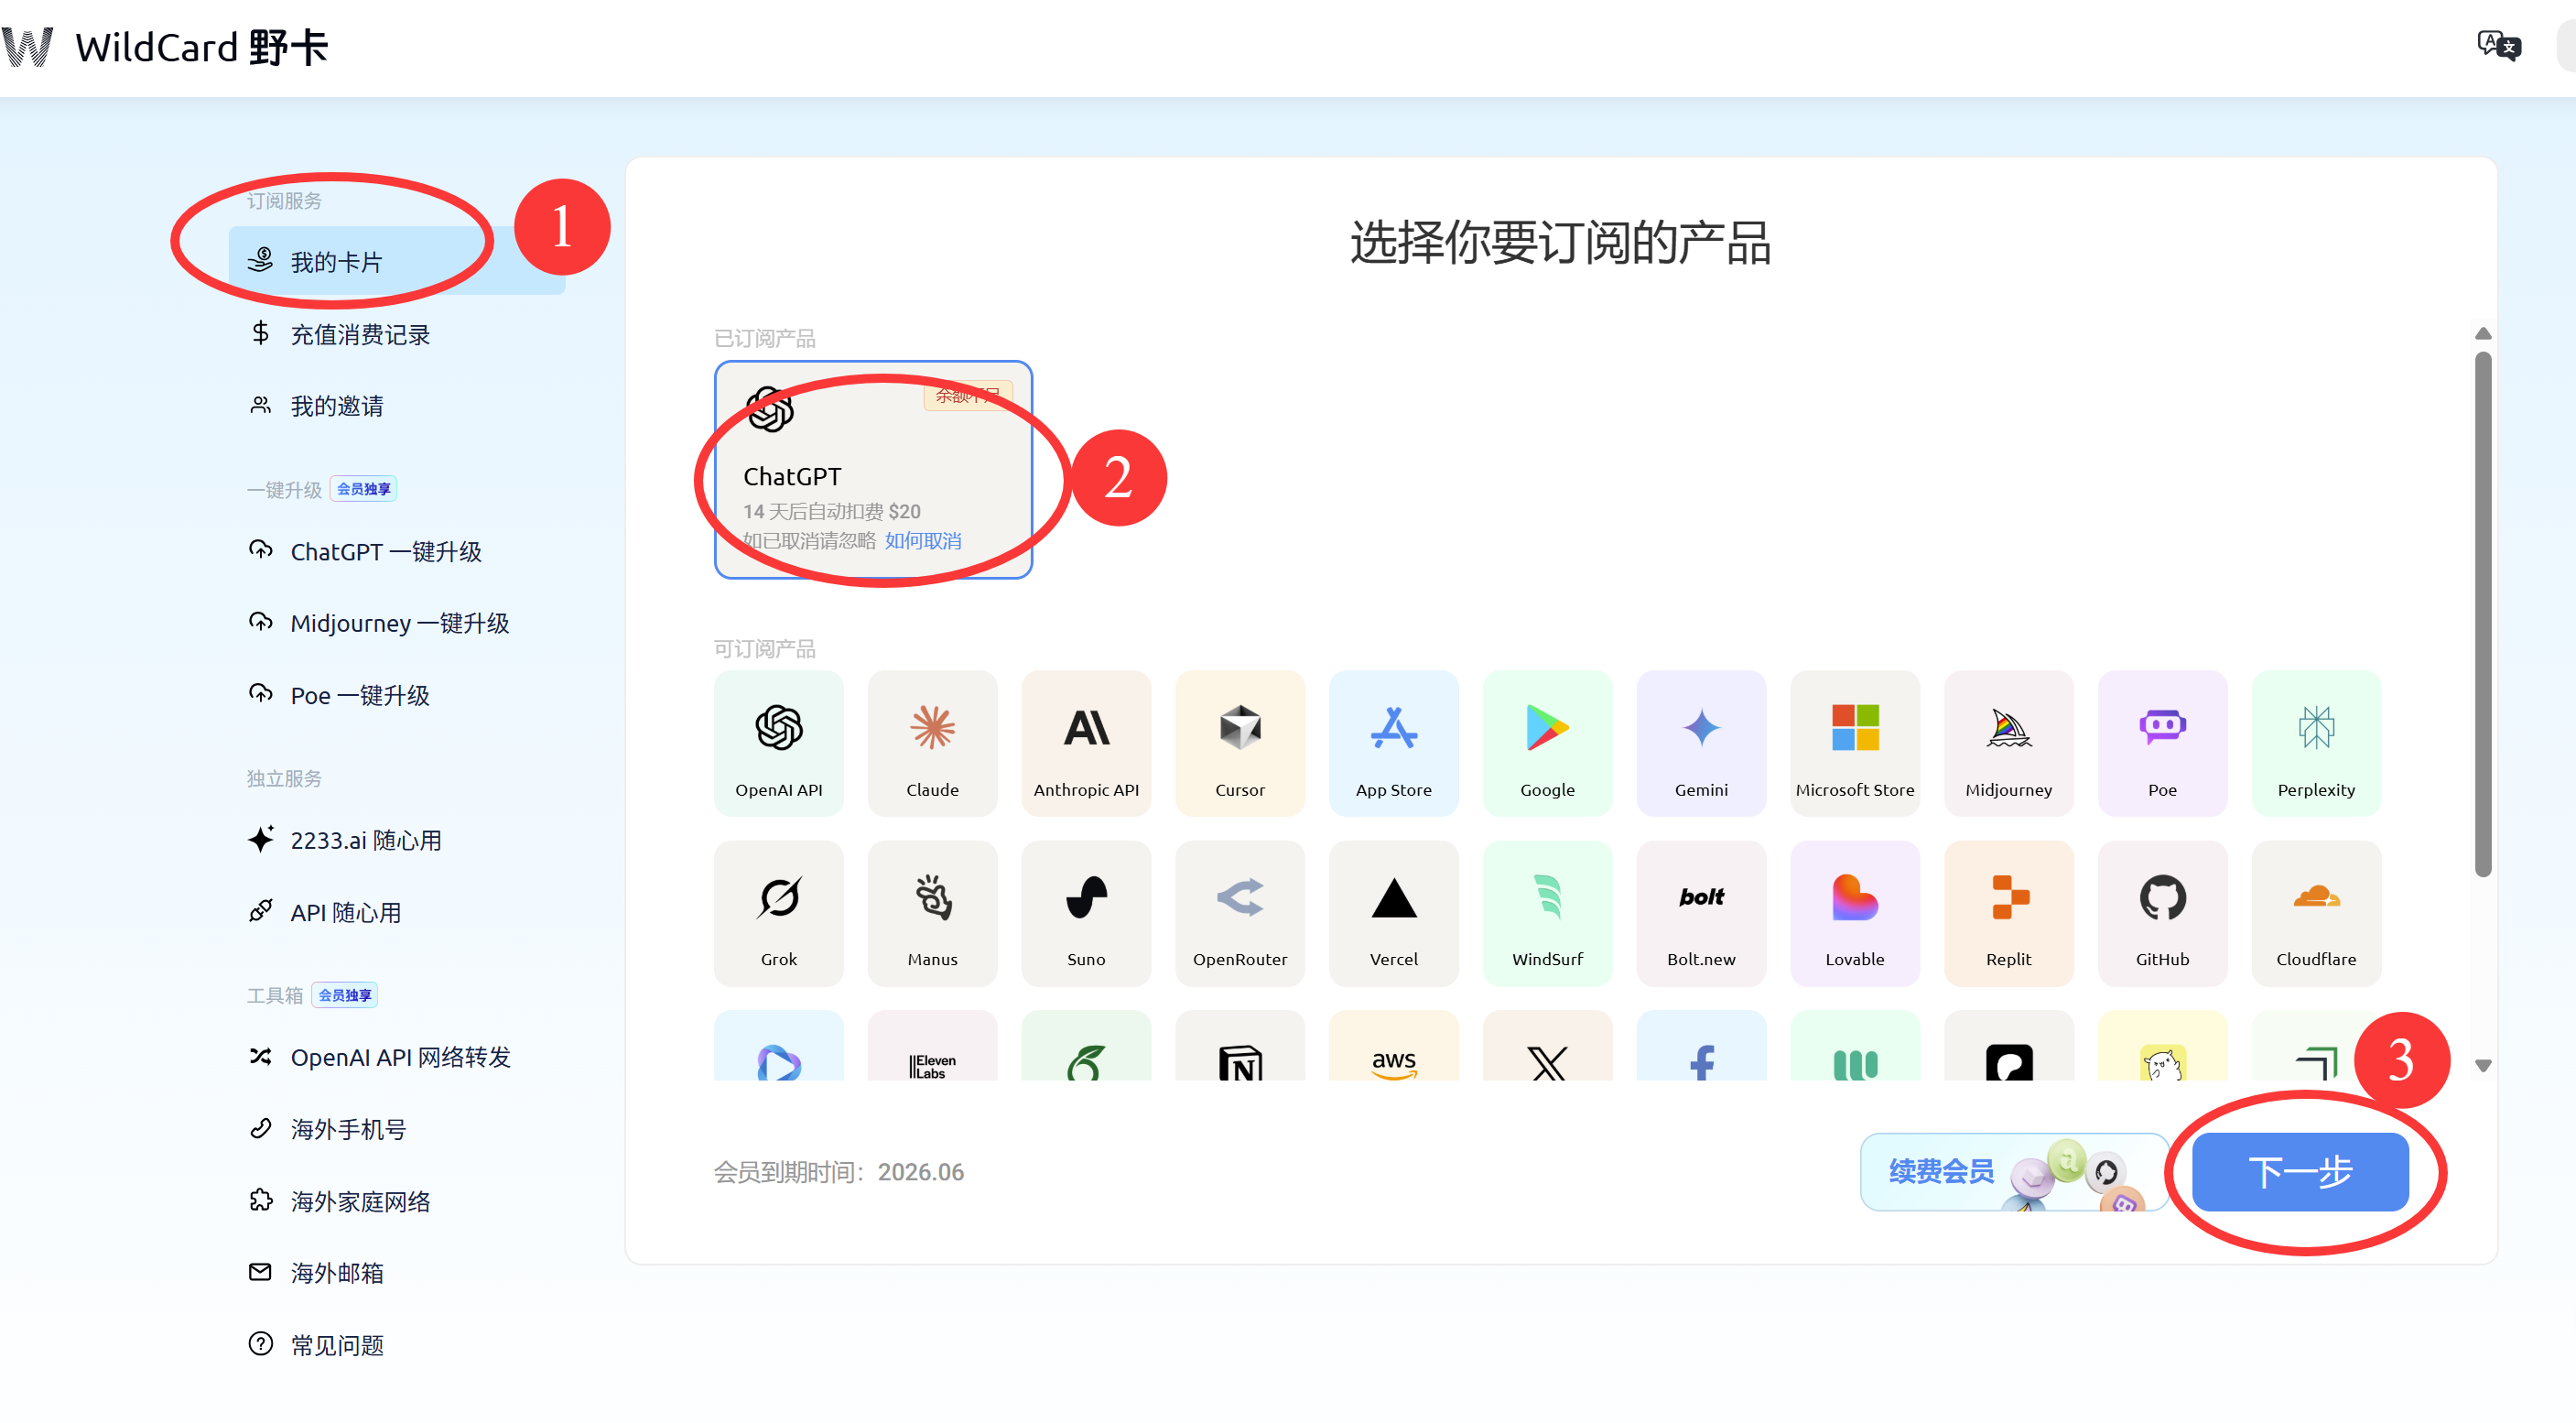This screenshot has height=1423, width=2576.
Task: Select the Vercel triangle tile
Action: [1393, 913]
